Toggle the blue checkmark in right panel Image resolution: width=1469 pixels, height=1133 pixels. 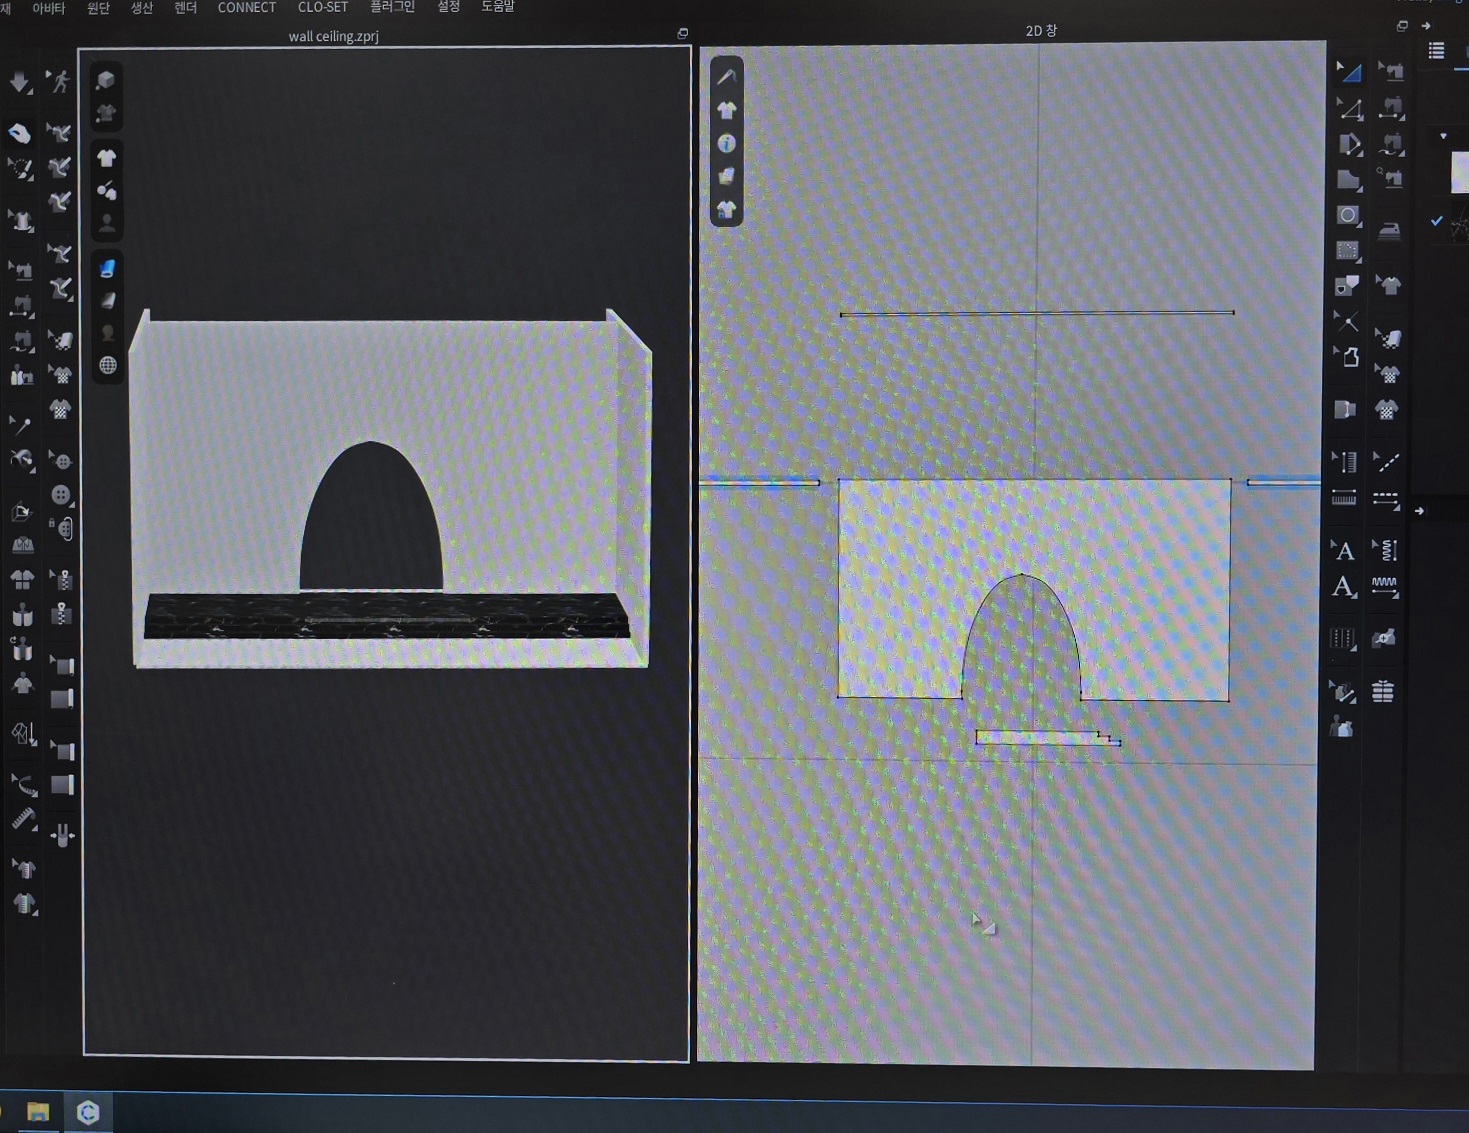coord(1436,221)
